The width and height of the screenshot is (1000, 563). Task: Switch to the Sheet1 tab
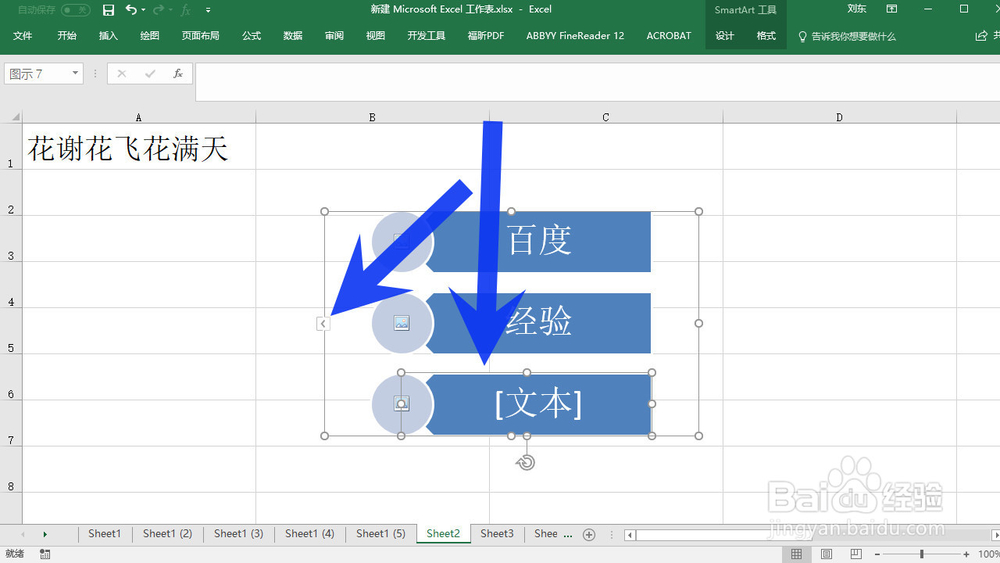pos(105,534)
